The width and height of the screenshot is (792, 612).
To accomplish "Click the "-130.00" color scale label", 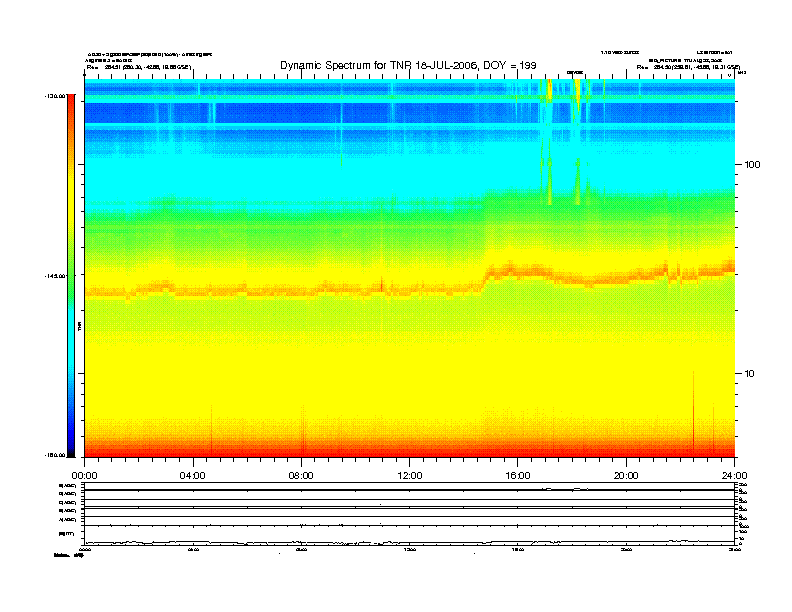I will [55, 95].
